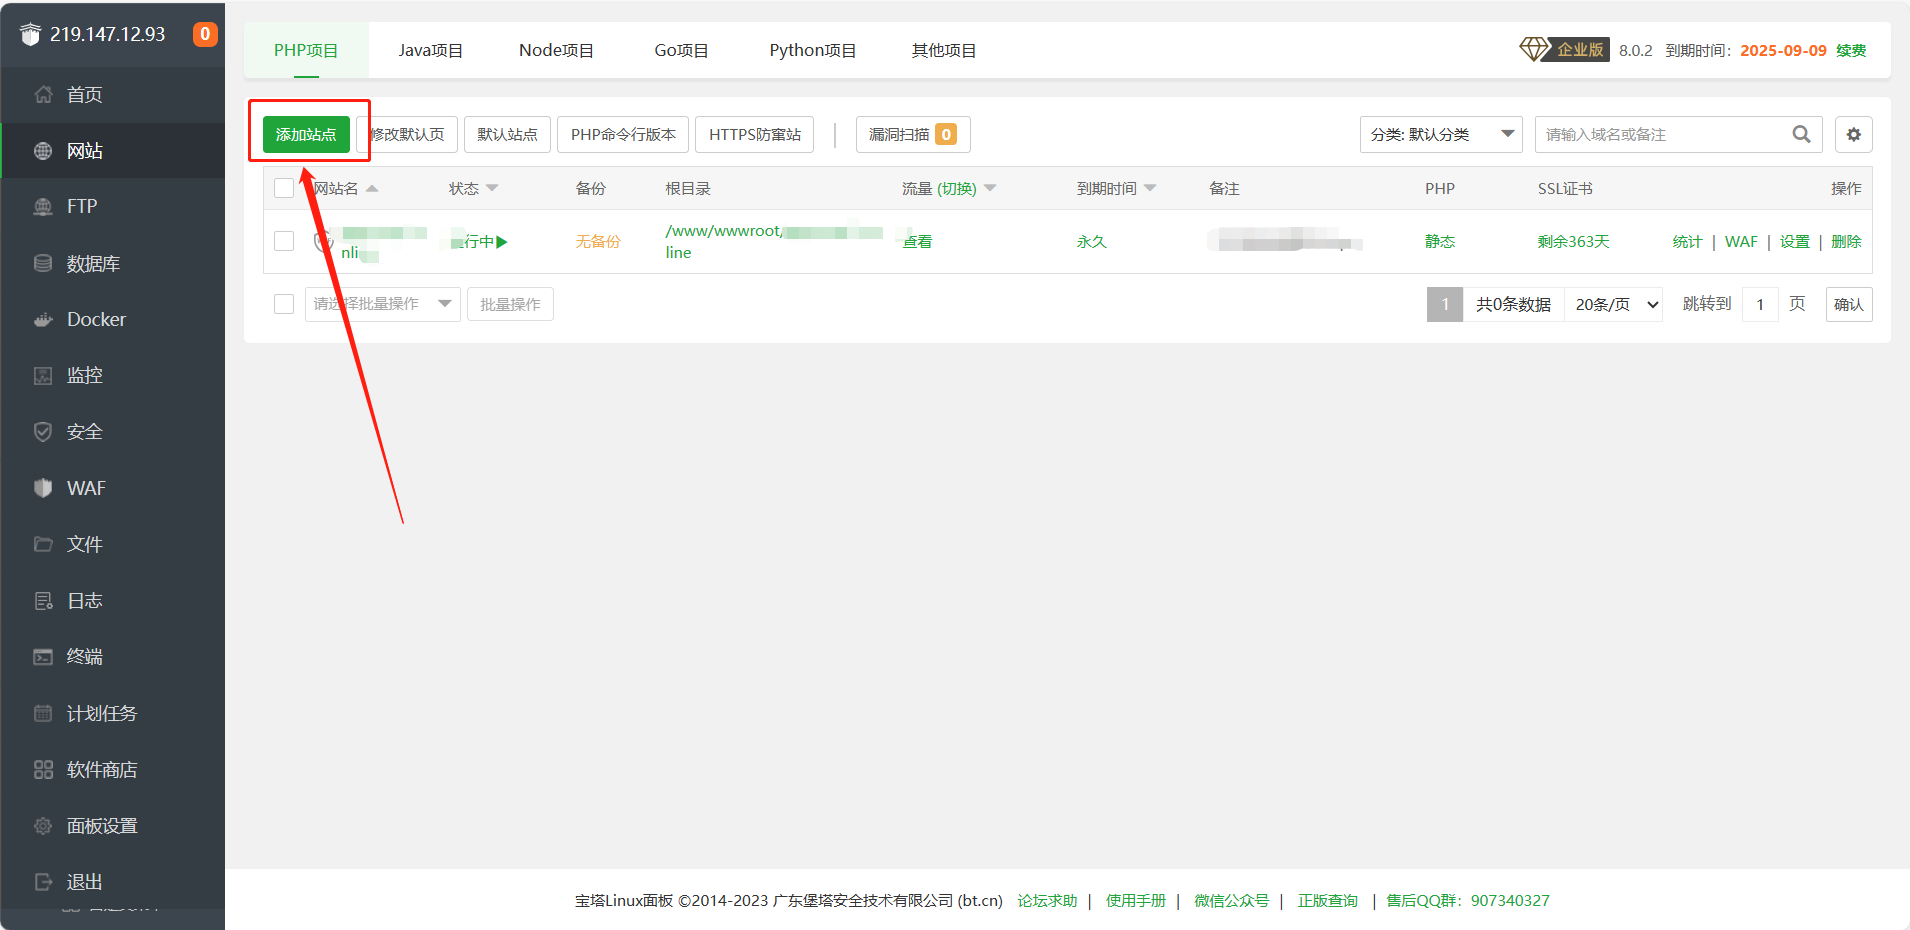The height and width of the screenshot is (930, 1910).
Task: Open the Home (首页) sidebar icon
Action: tap(43, 95)
